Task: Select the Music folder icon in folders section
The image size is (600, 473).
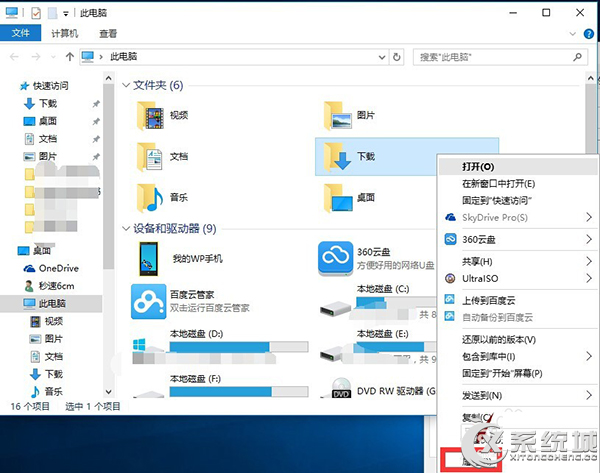Action: 150,198
